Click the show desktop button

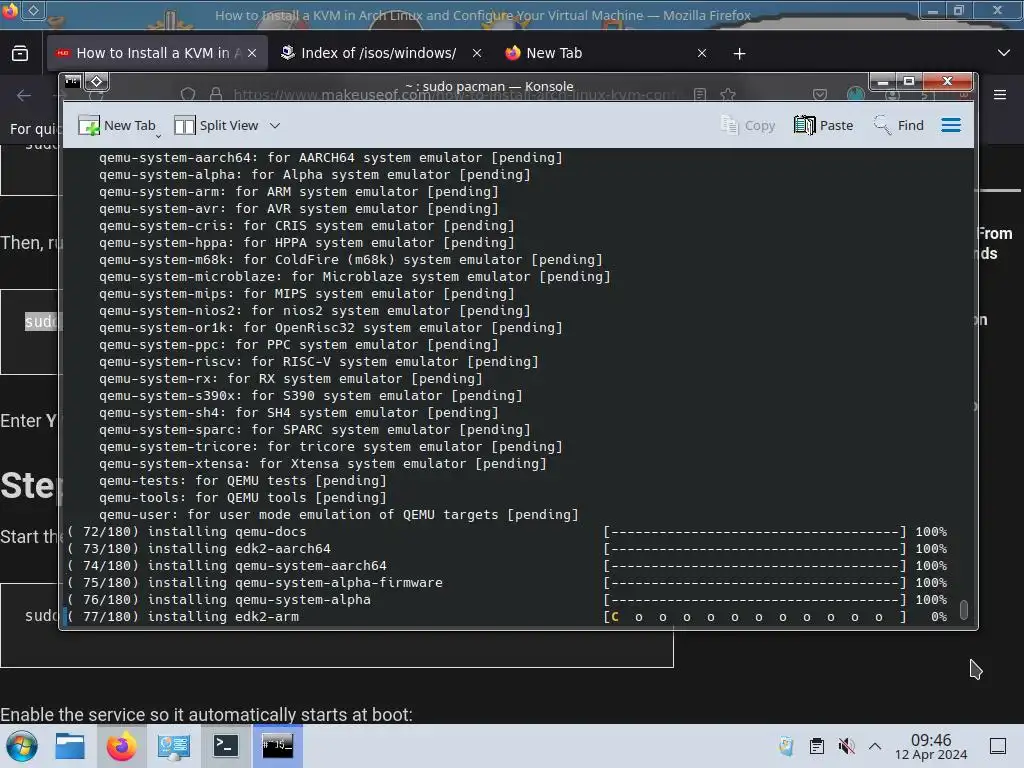[998, 746]
